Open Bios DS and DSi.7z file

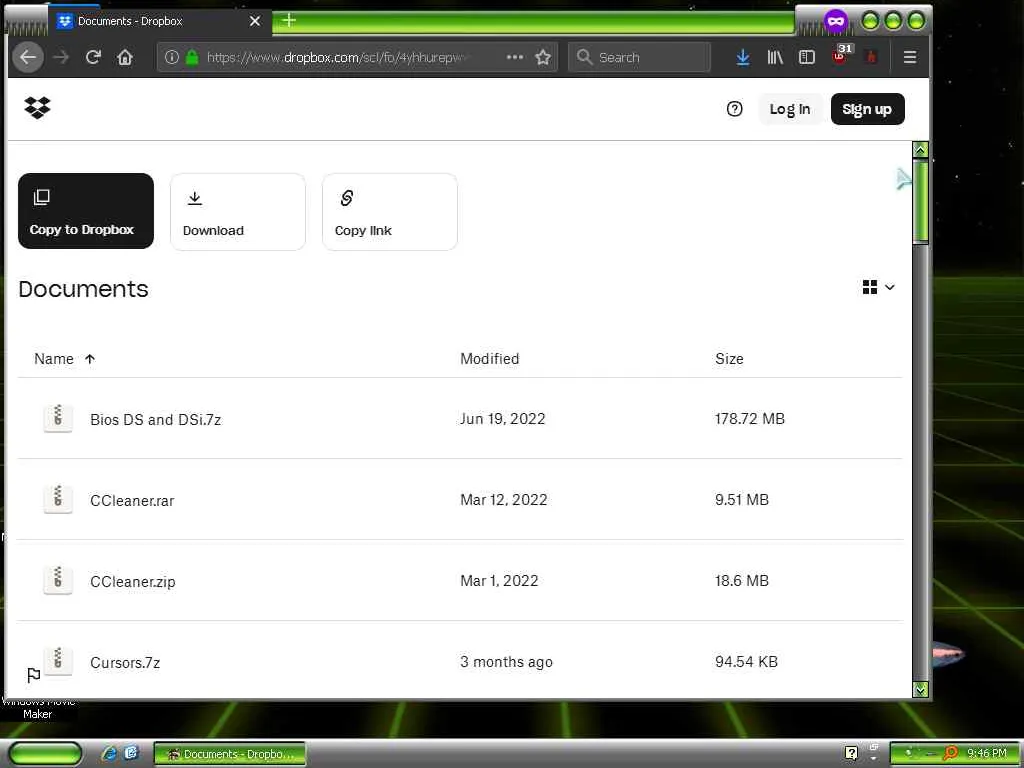[155, 419]
